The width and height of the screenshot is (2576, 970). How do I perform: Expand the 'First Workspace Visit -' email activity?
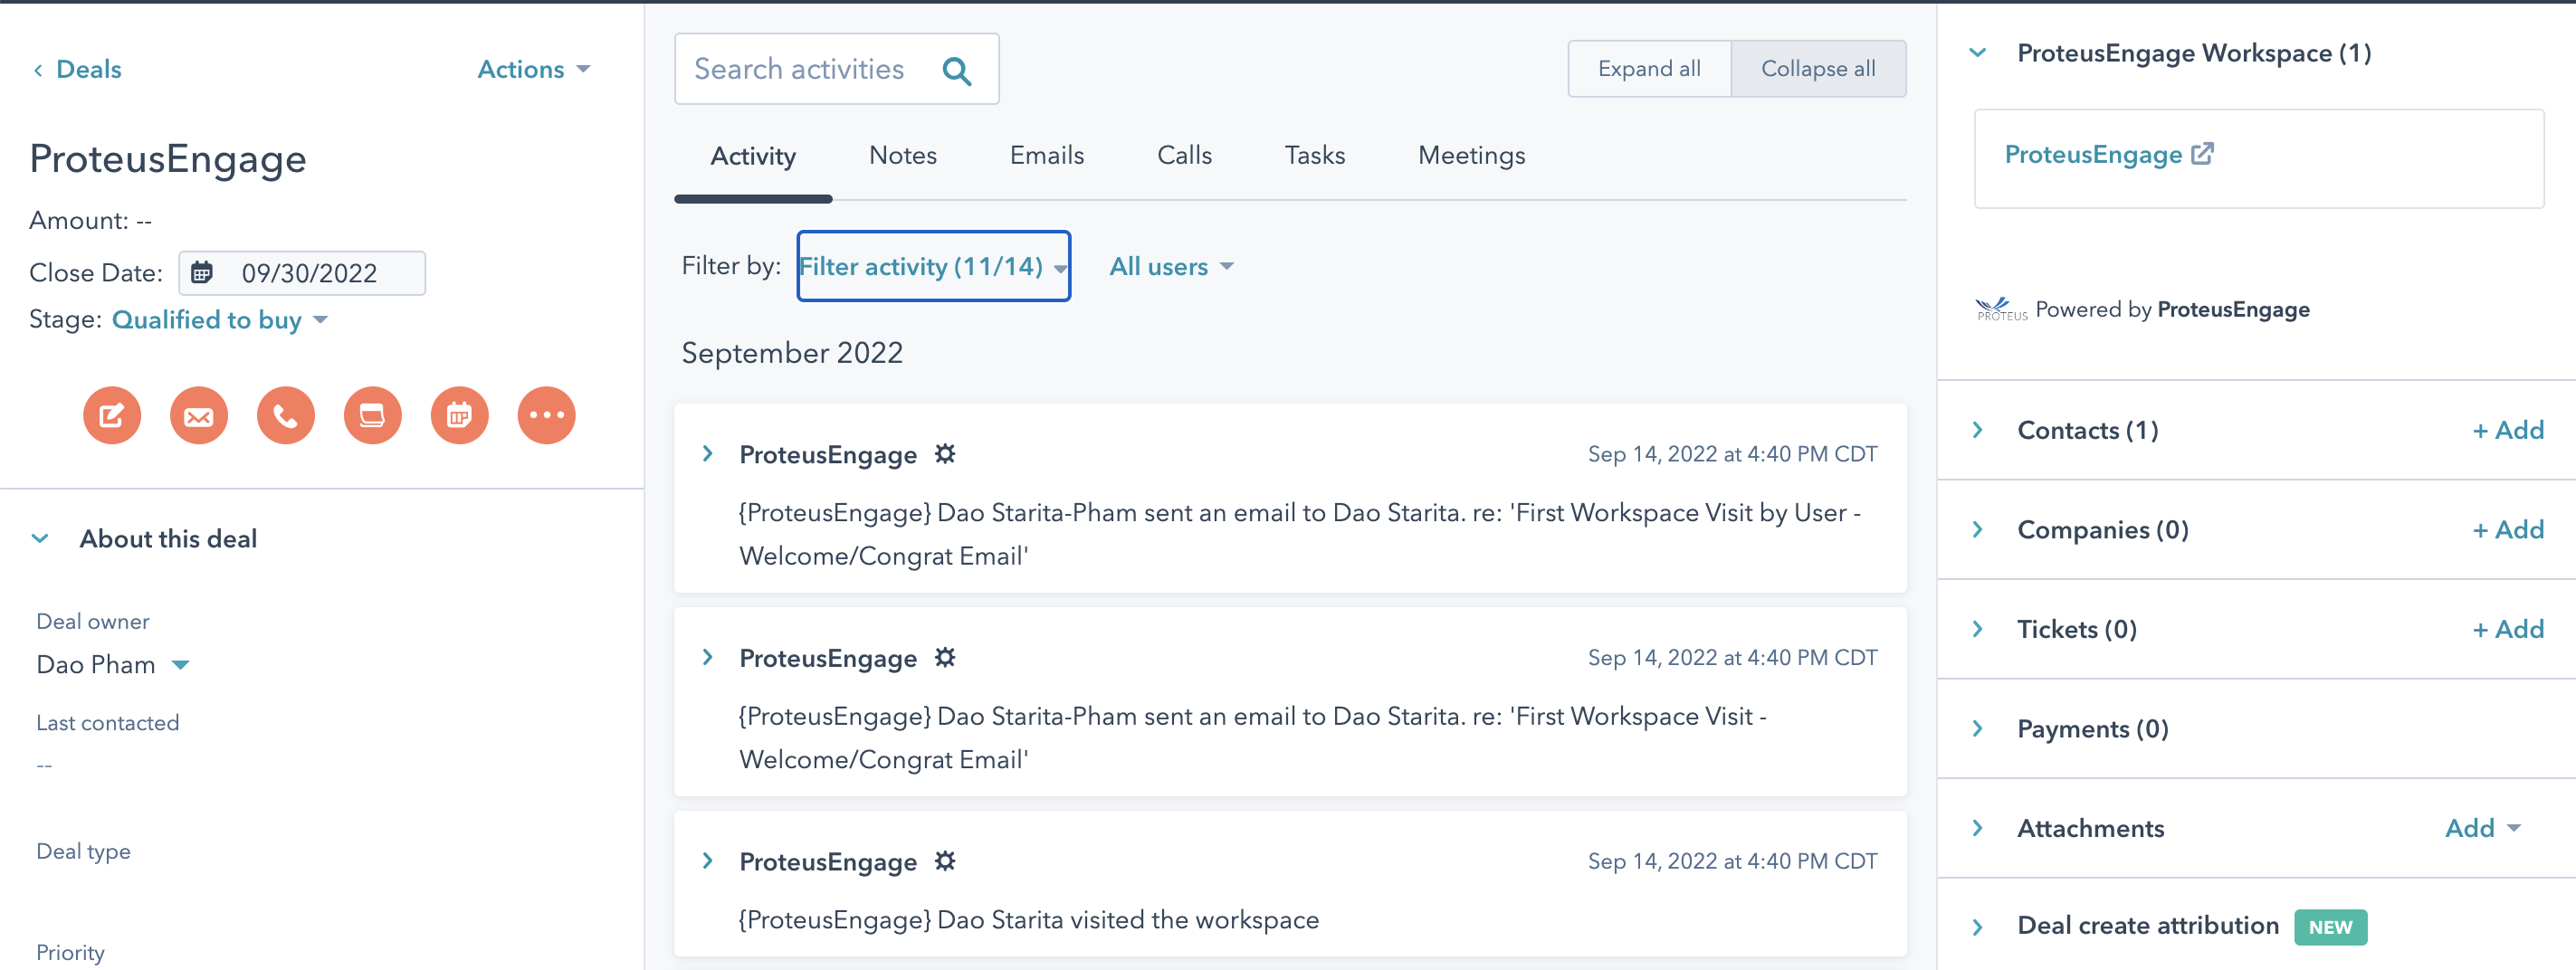tap(708, 657)
